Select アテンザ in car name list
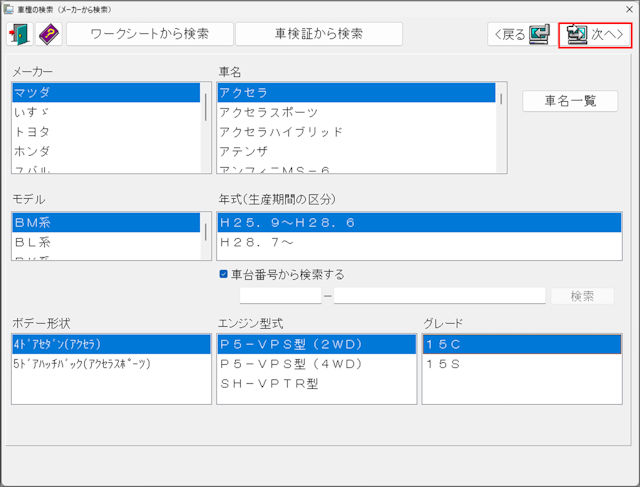 click(356, 151)
